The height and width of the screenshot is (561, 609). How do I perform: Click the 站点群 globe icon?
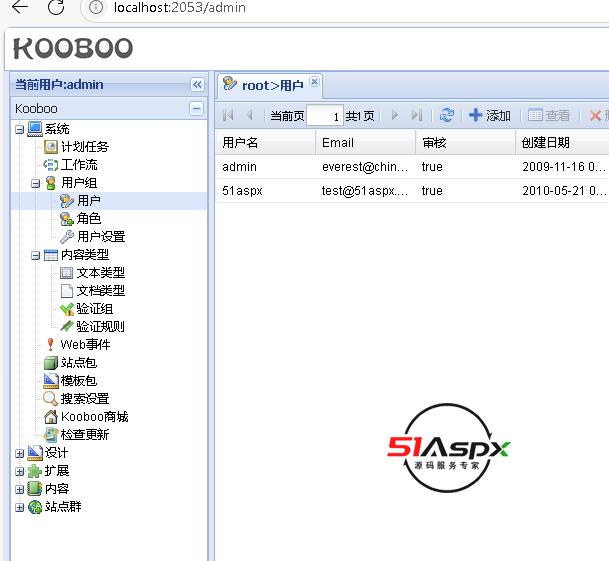pyautogui.click(x=35, y=507)
